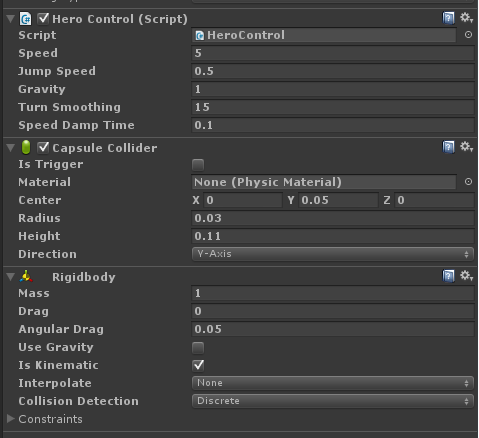Open the Collision Detection dropdown
The image size is (479, 438).
(x=333, y=401)
